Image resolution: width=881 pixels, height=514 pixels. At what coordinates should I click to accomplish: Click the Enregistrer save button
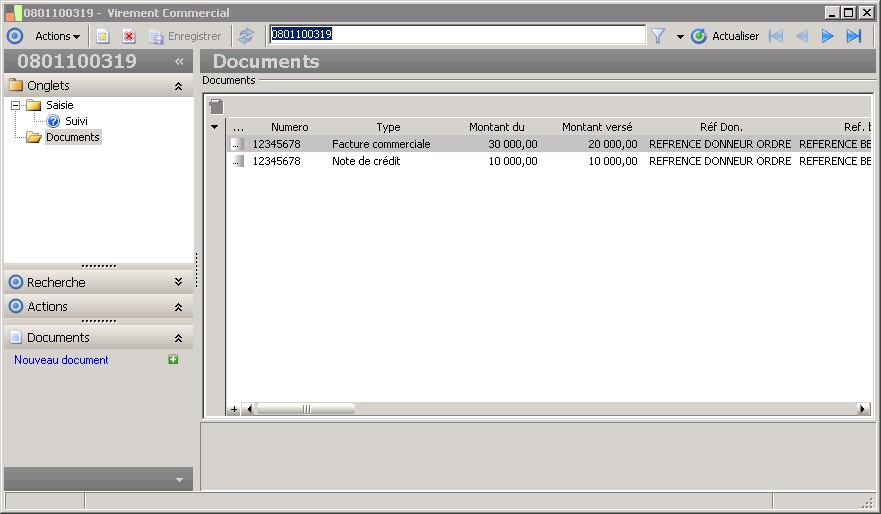185,37
